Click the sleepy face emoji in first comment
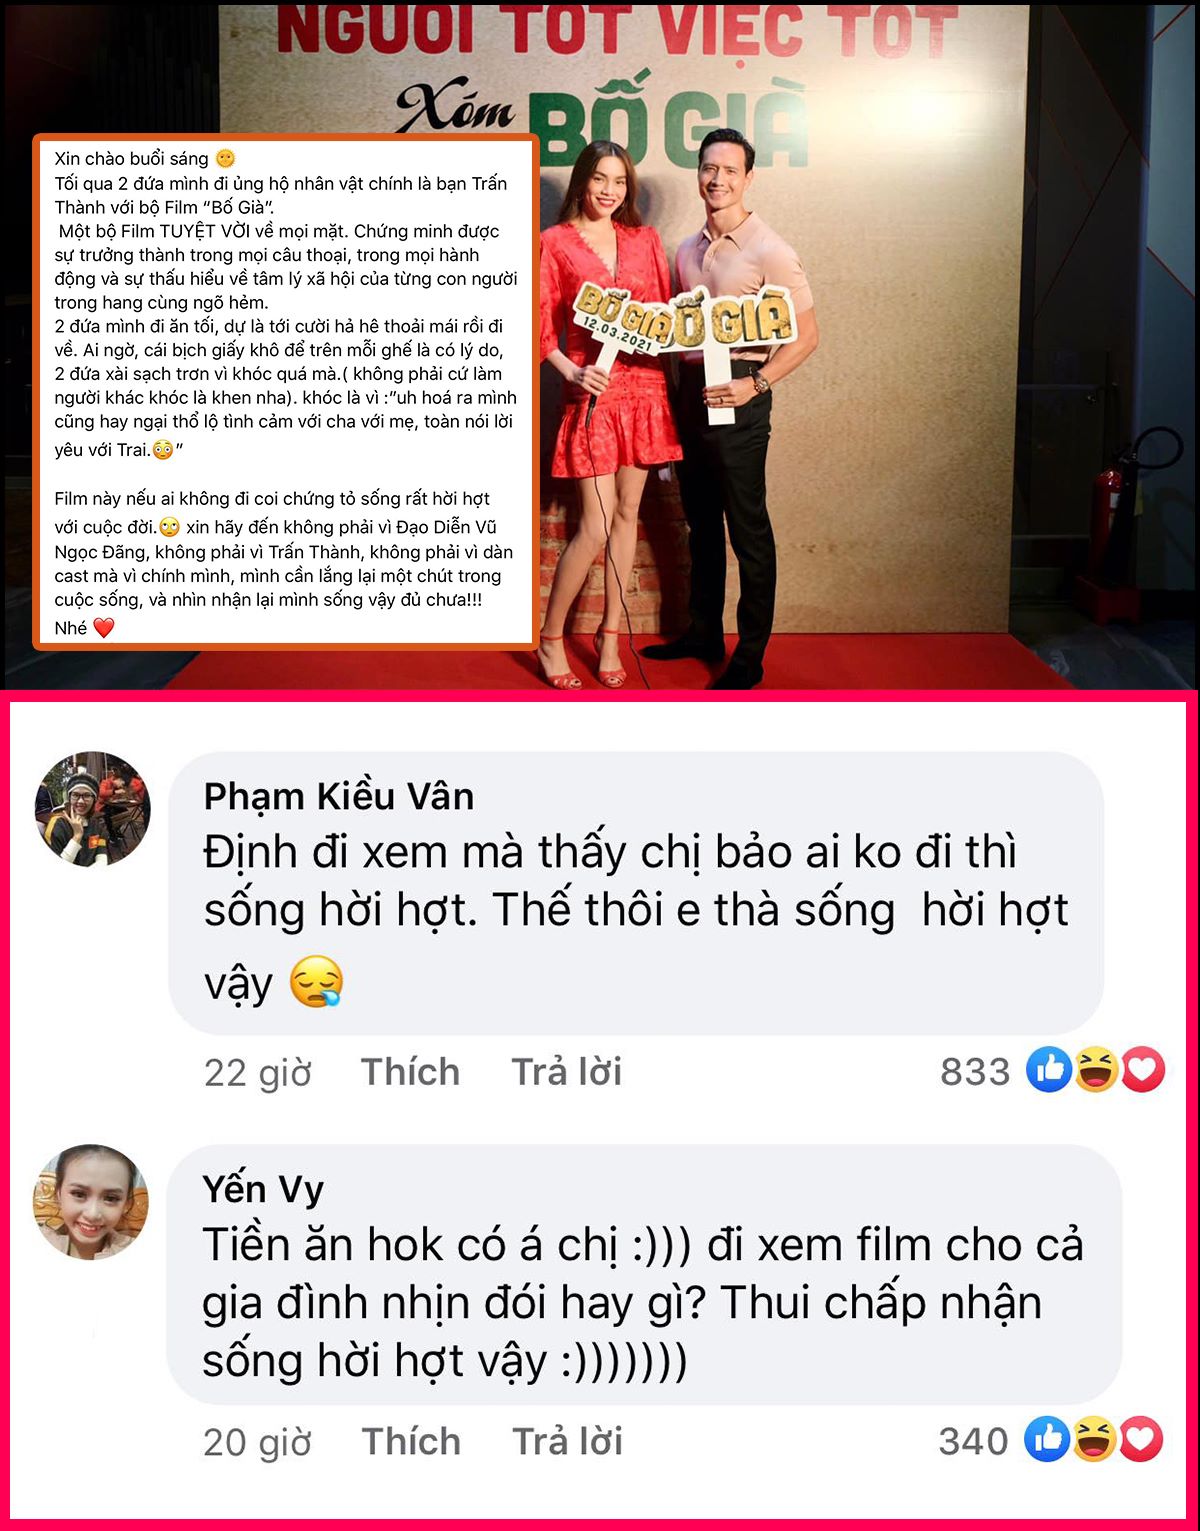1200x1531 pixels. [x=316, y=982]
